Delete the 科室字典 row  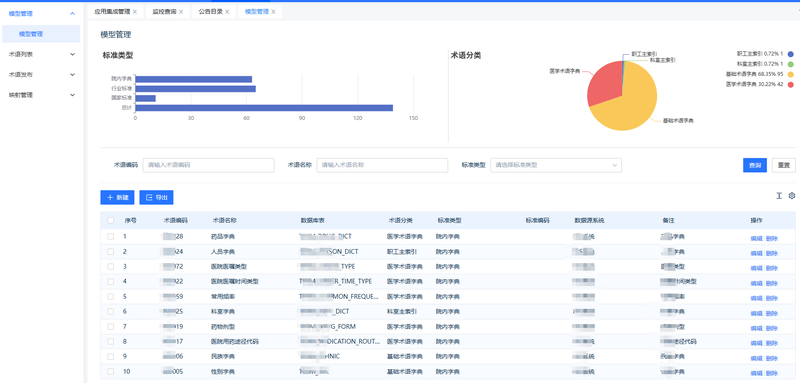point(771,313)
